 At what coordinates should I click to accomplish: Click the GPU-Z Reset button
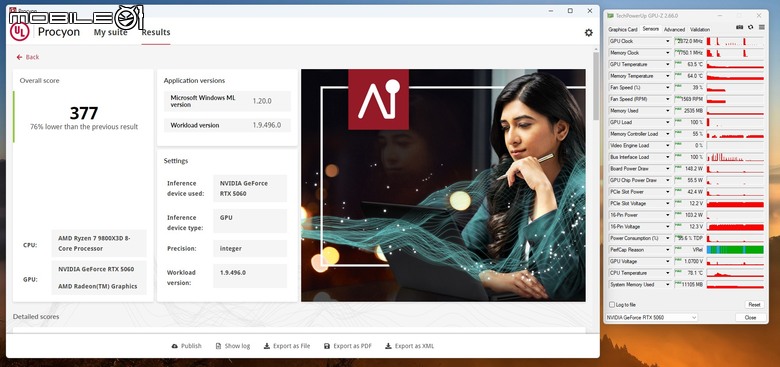click(x=754, y=304)
